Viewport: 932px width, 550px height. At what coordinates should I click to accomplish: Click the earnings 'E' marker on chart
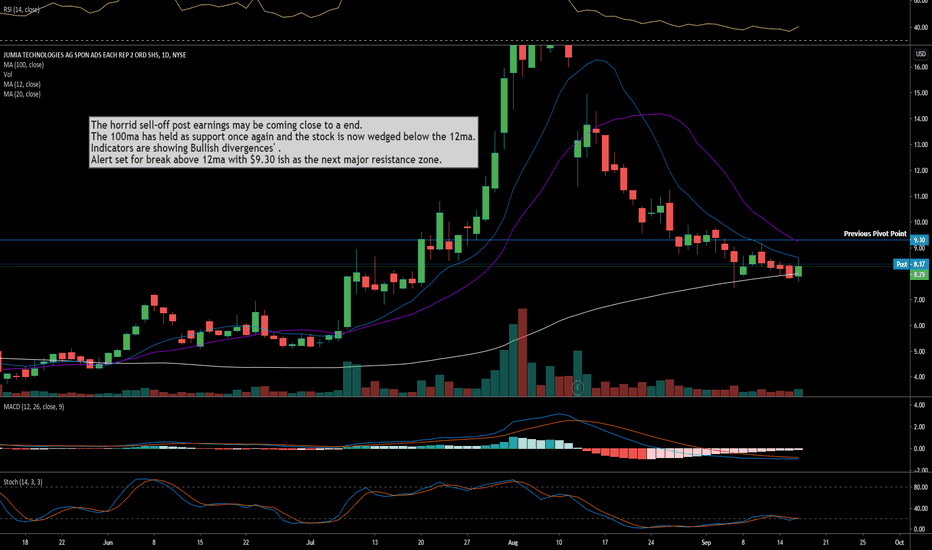click(x=577, y=388)
